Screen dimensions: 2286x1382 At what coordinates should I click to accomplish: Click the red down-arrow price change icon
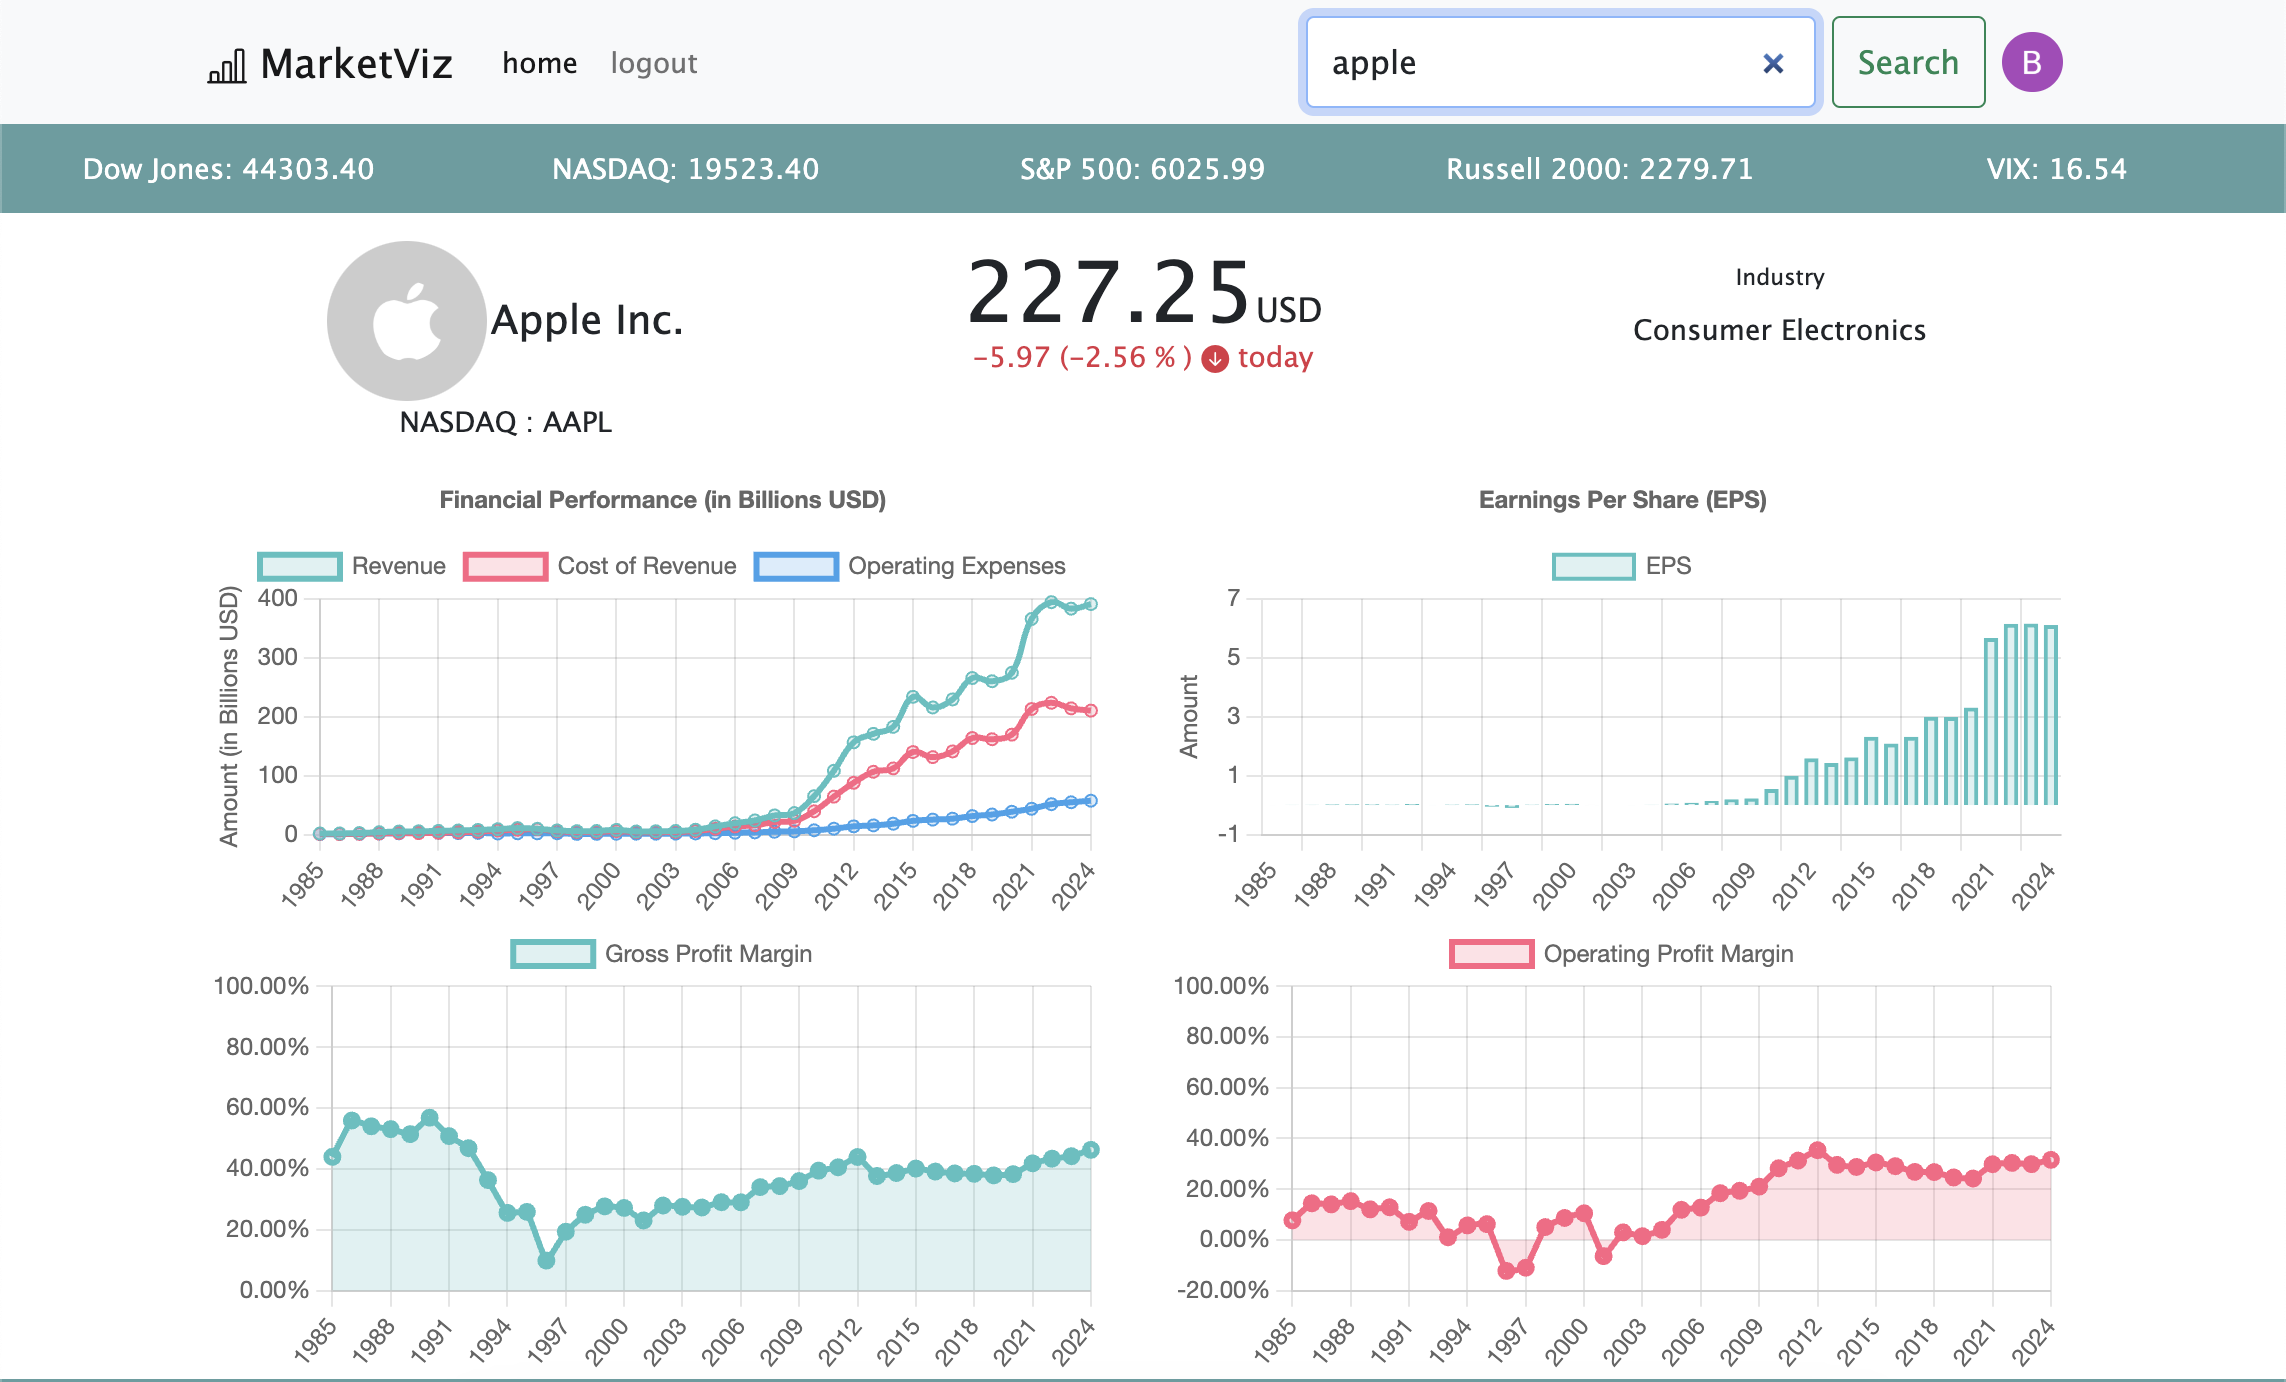pyautogui.click(x=1215, y=359)
